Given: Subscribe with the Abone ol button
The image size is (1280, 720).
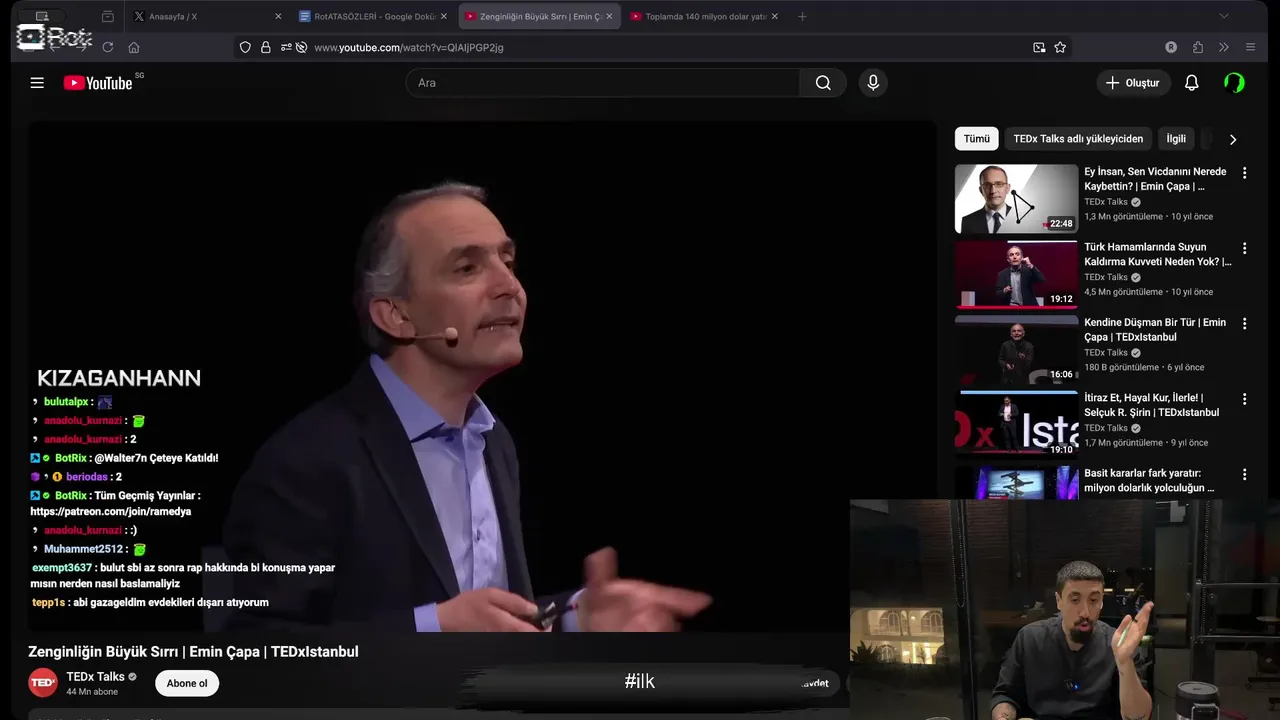Looking at the screenshot, I should pos(187,683).
